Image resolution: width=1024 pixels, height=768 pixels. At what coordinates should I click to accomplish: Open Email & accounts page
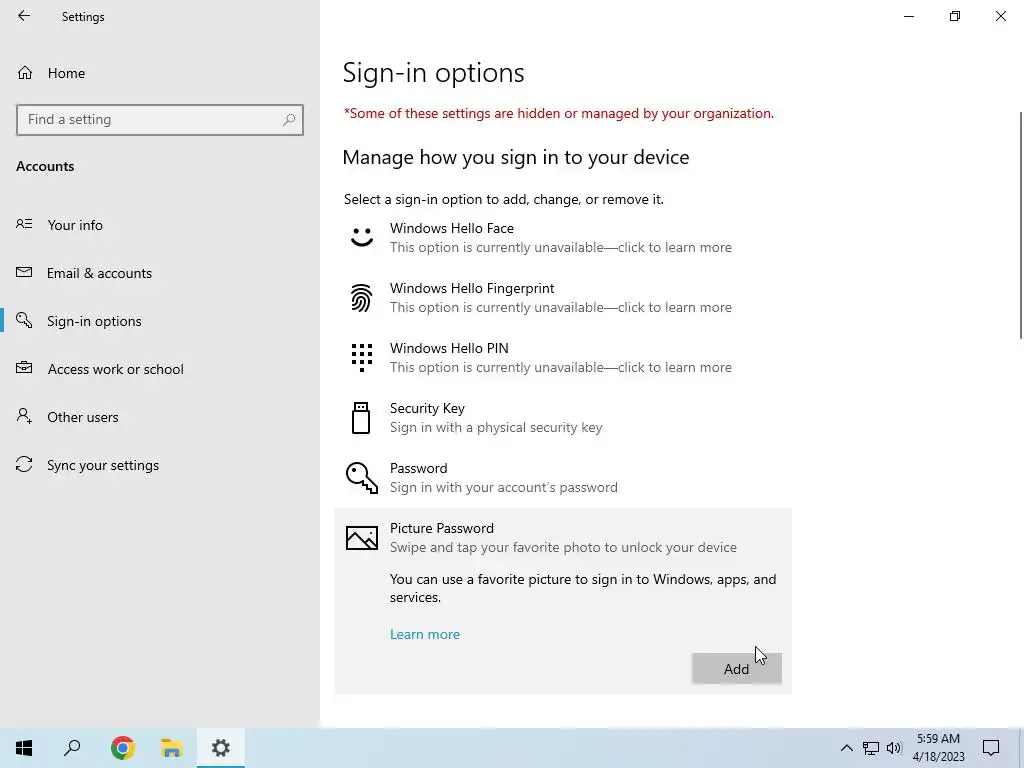coord(159,273)
